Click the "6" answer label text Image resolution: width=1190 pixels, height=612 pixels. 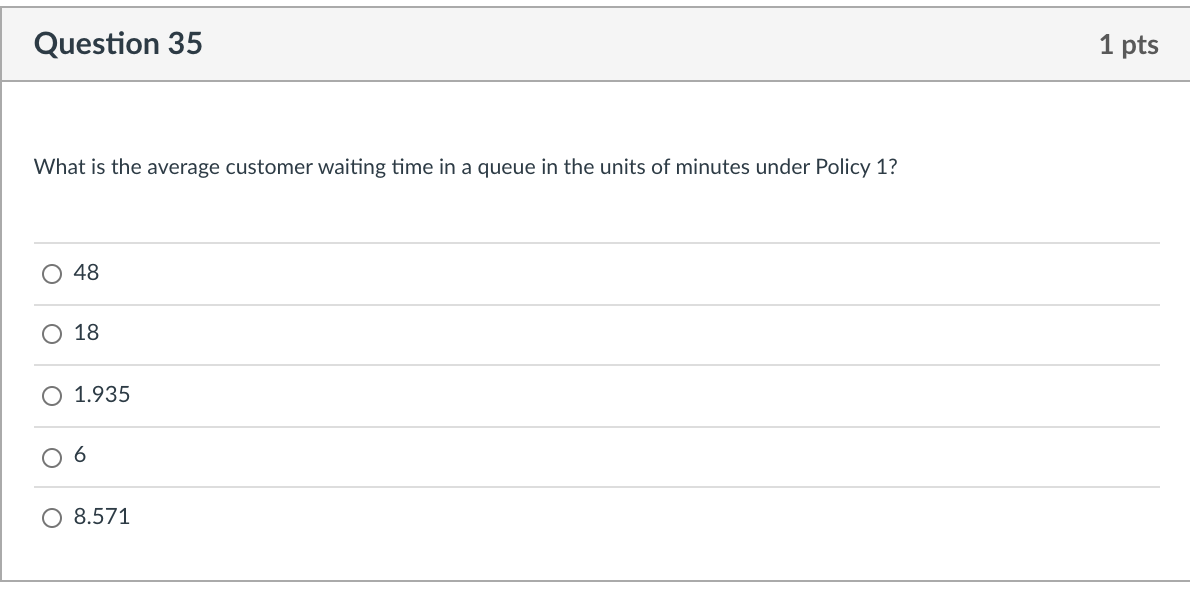80,455
